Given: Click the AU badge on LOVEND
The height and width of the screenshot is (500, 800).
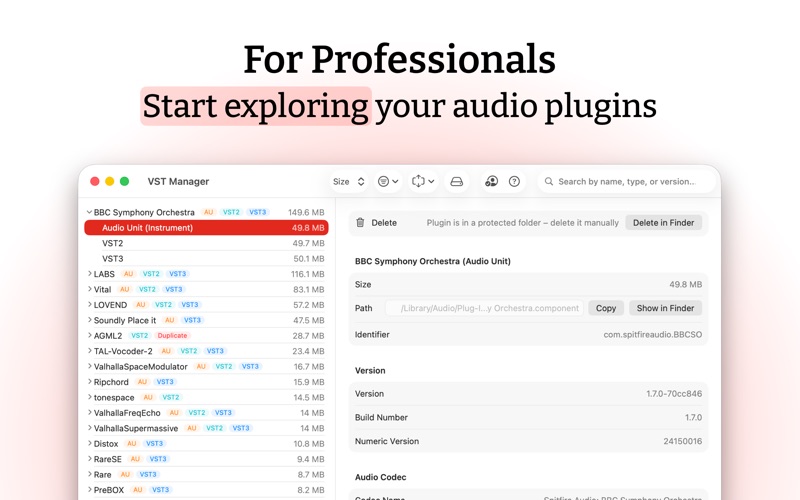Looking at the screenshot, I should coord(140,305).
